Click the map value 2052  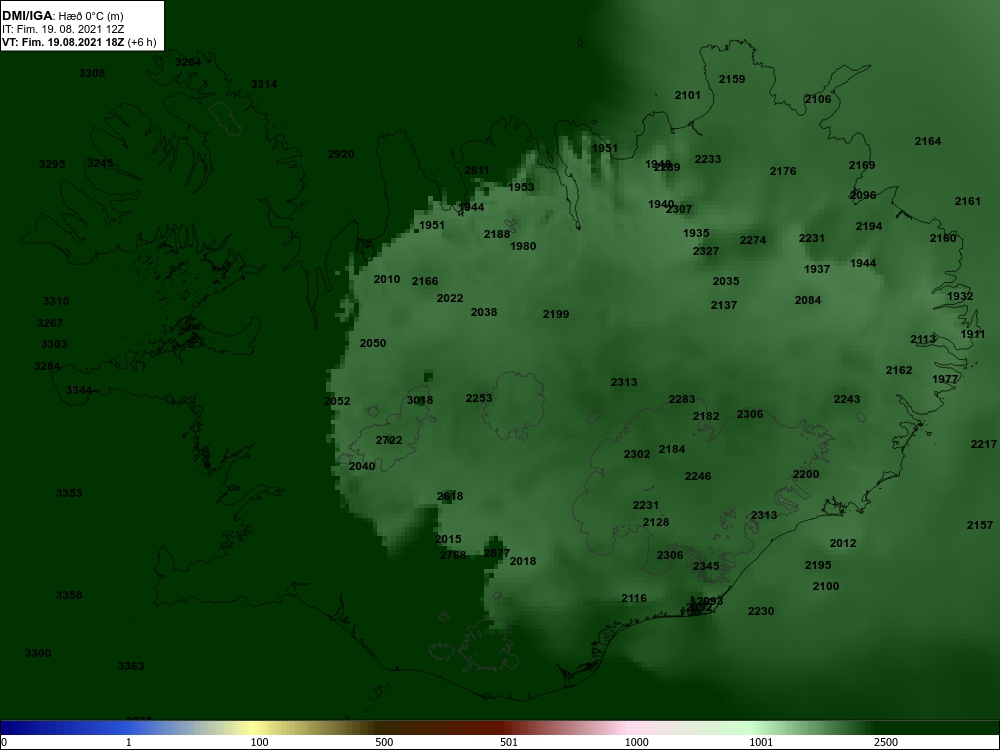[337, 401]
